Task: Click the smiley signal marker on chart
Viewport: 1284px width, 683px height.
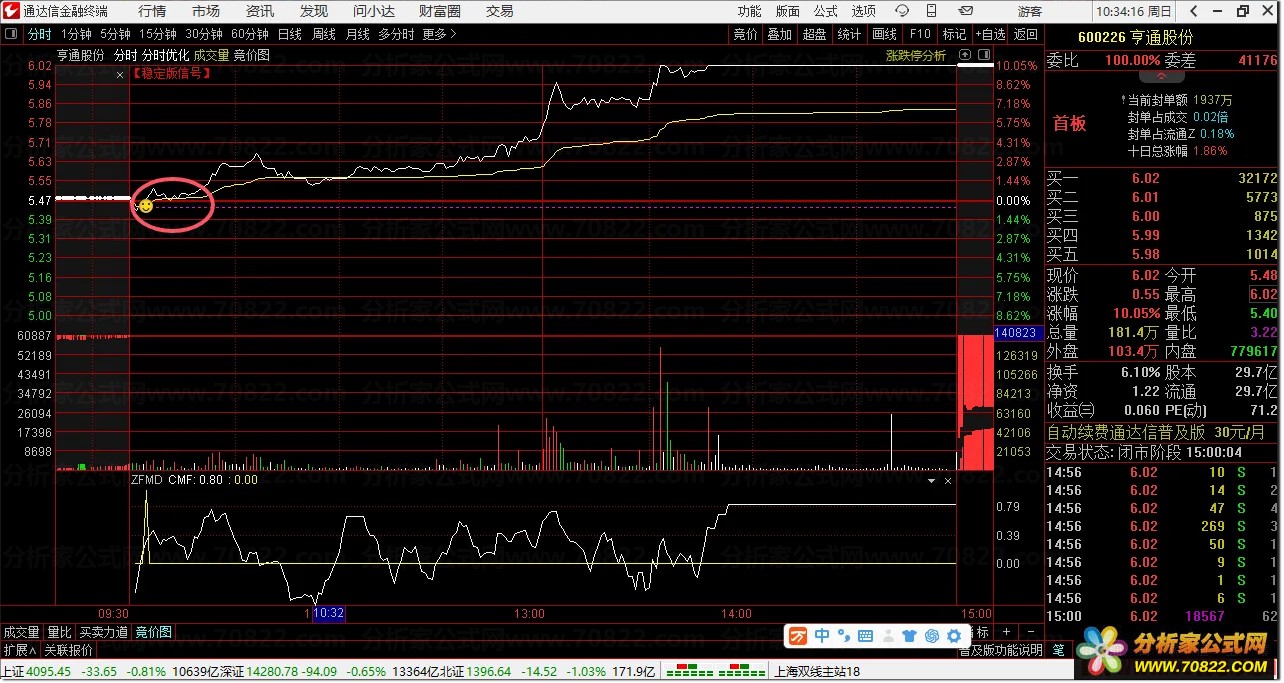Action: pyautogui.click(x=145, y=206)
